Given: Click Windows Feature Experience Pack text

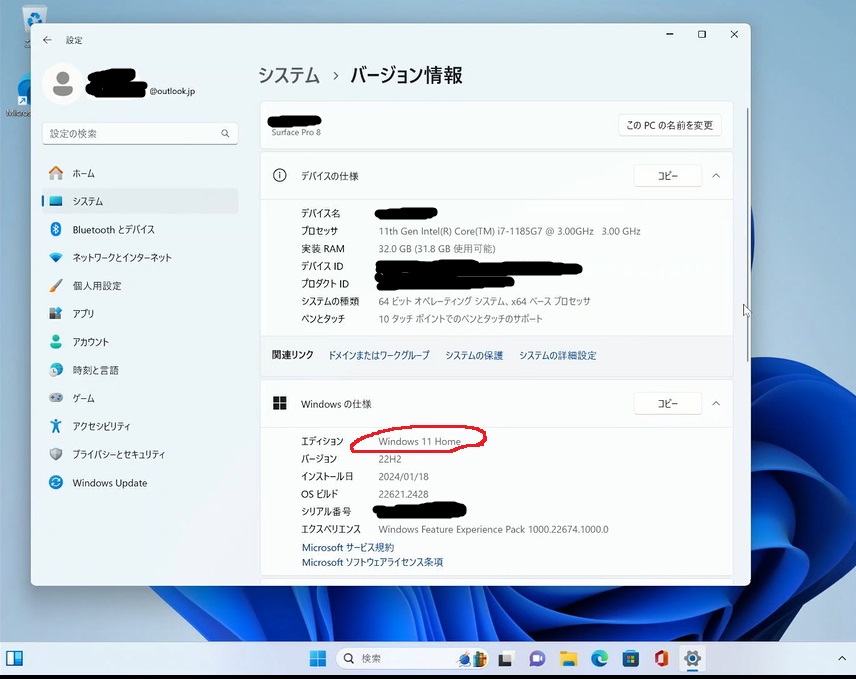Looking at the screenshot, I should coord(494,529).
